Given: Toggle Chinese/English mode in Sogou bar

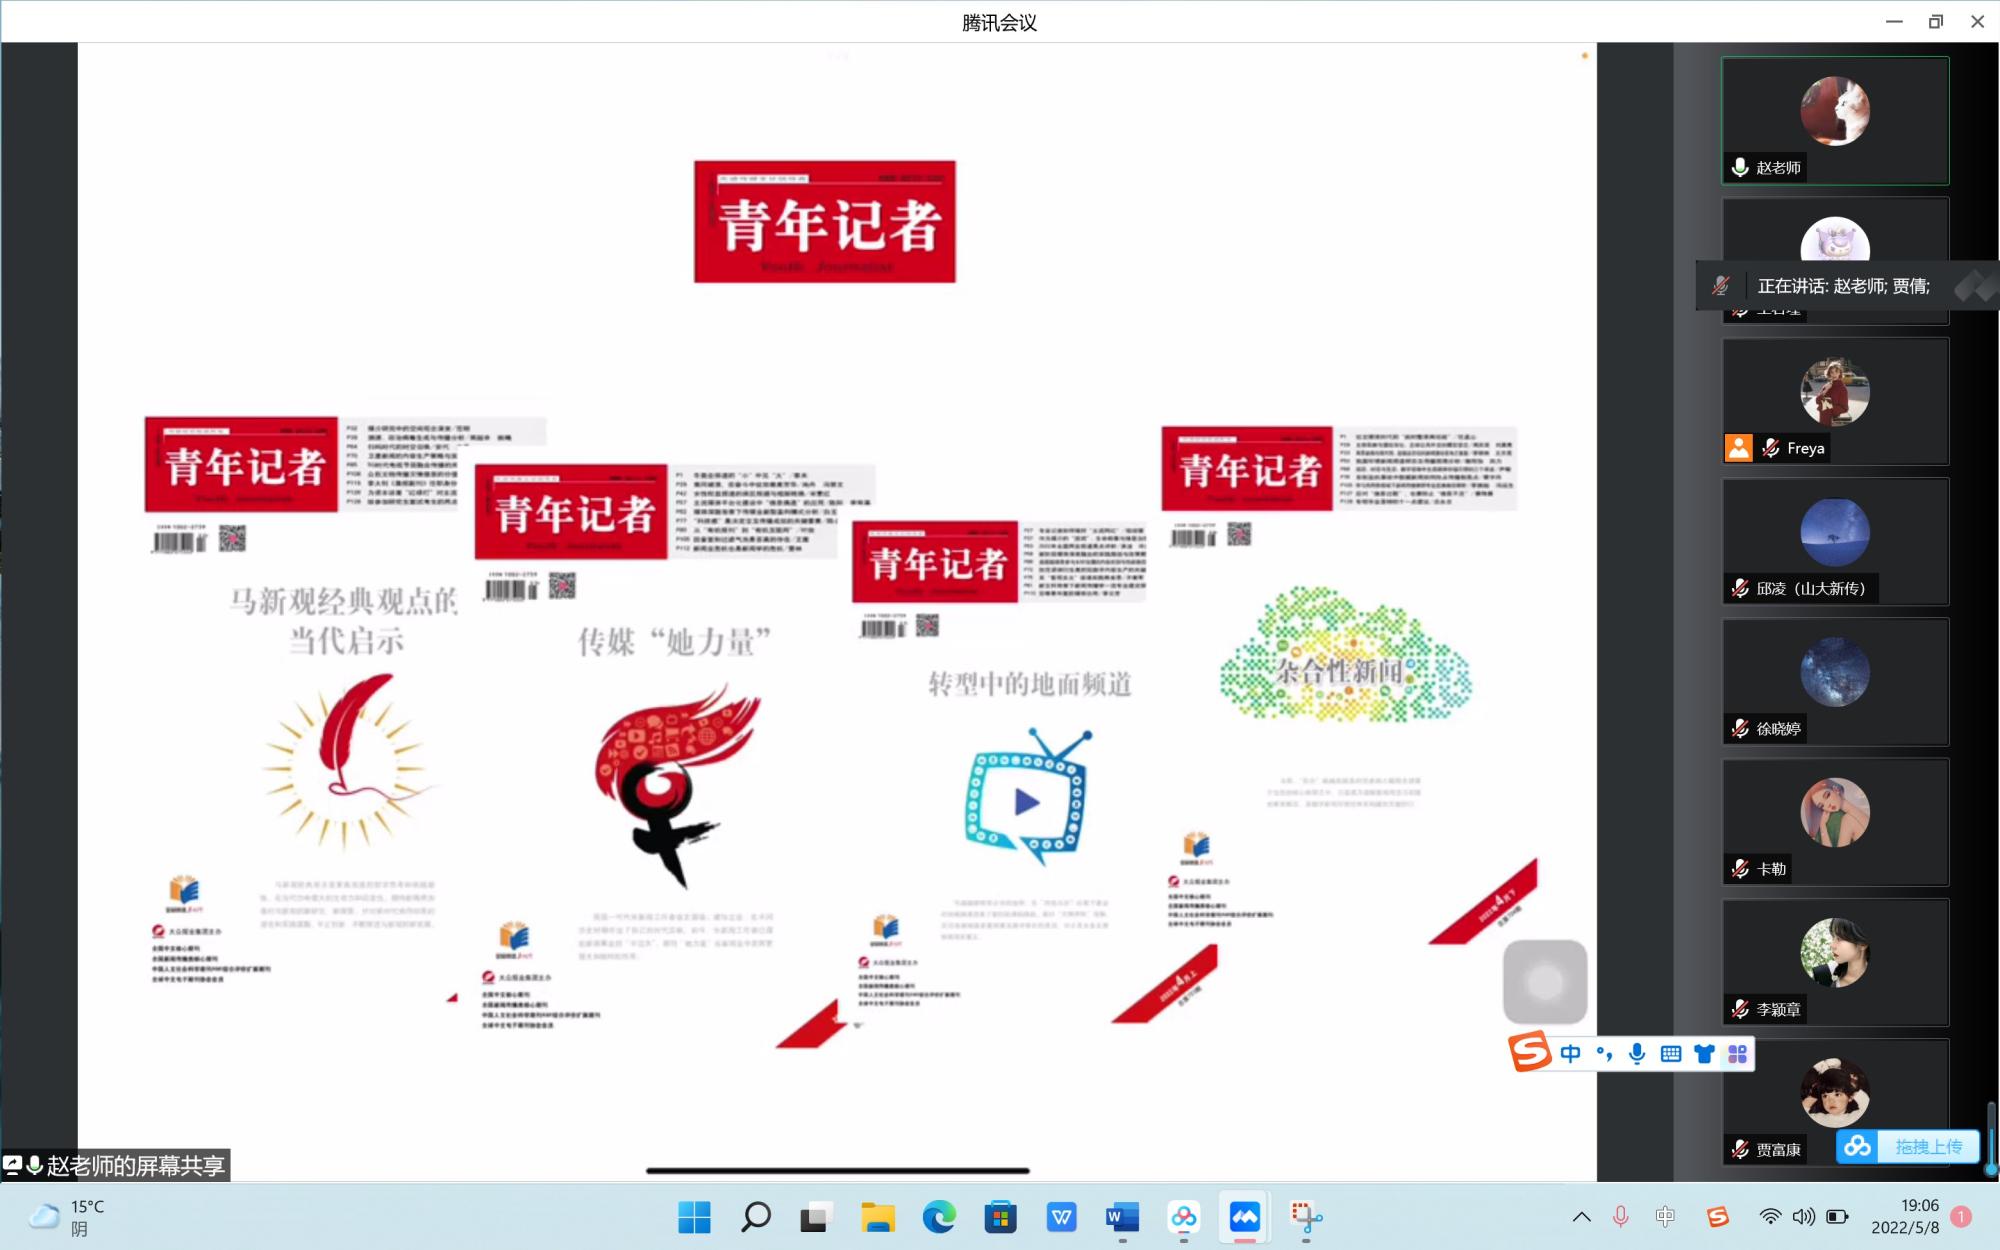Looking at the screenshot, I should pyautogui.click(x=1571, y=1053).
